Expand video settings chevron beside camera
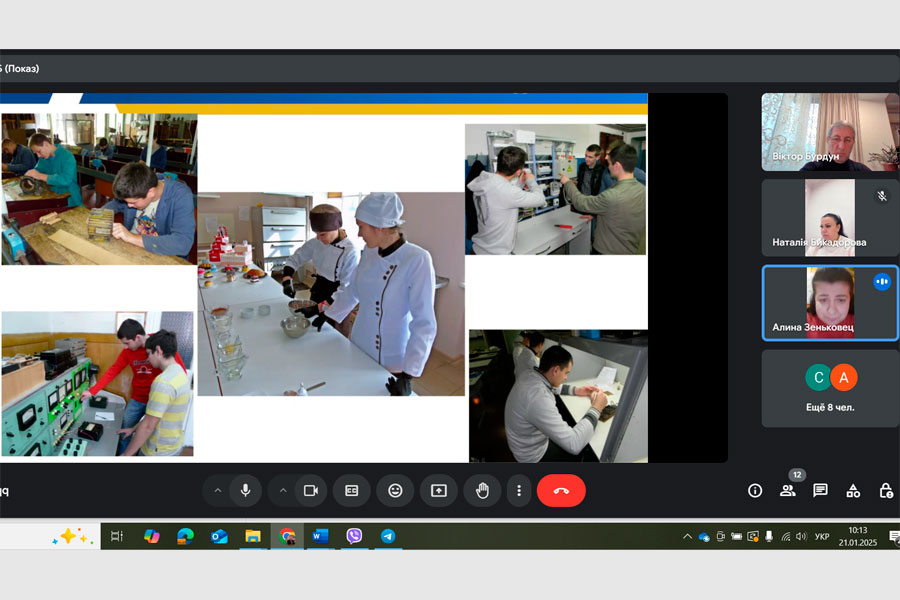 pos(283,491)
